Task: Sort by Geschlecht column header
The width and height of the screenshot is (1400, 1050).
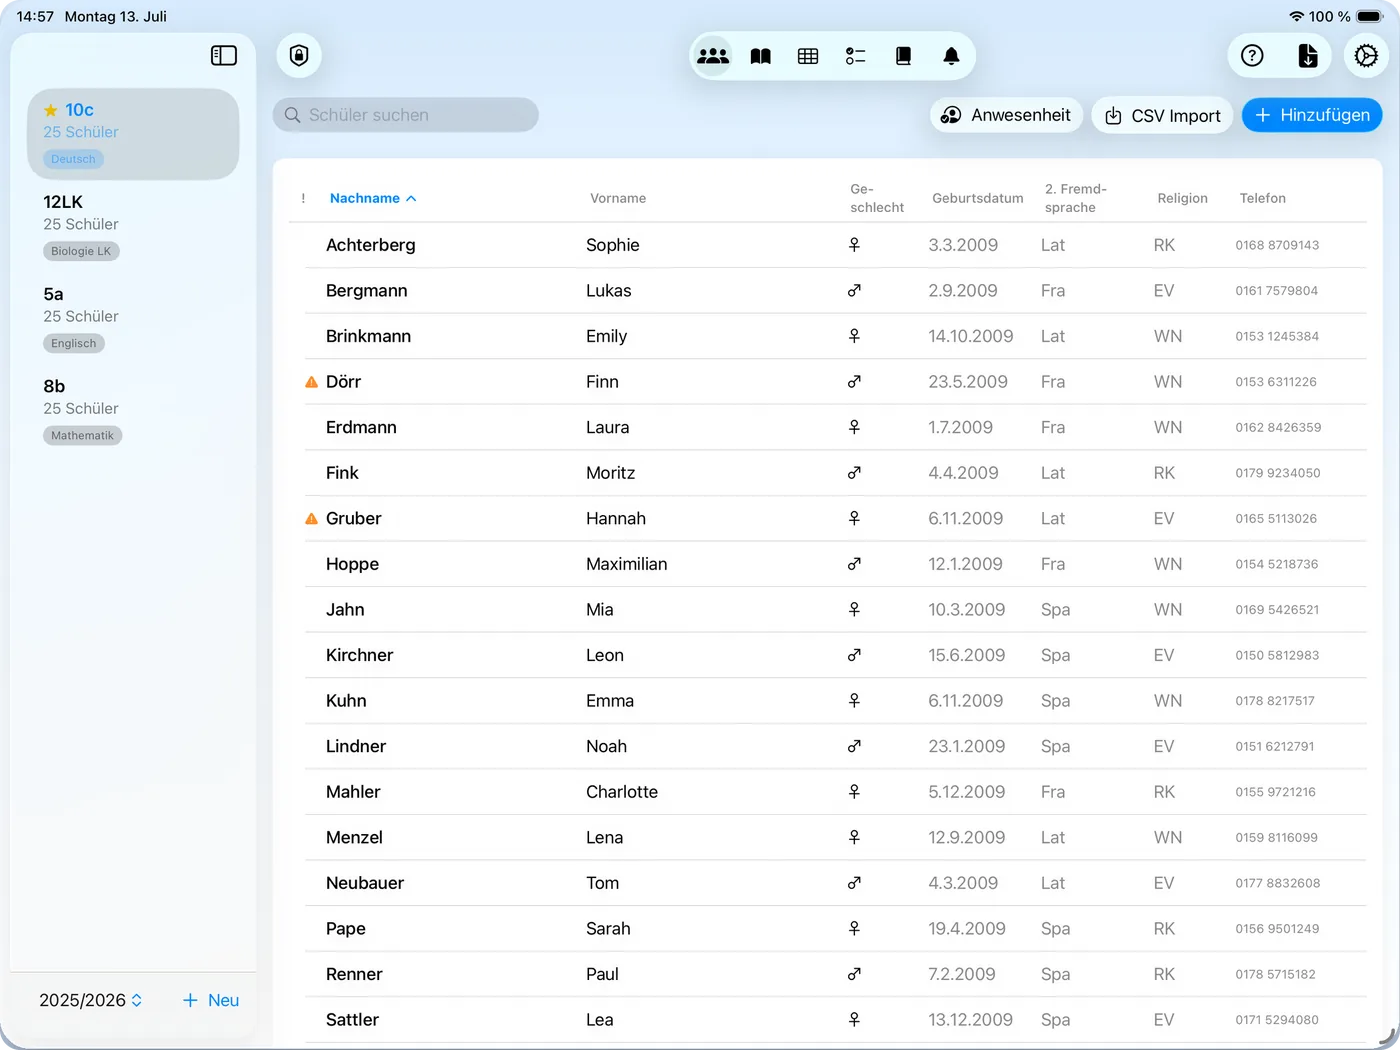Action: click(x=877, y=198)
